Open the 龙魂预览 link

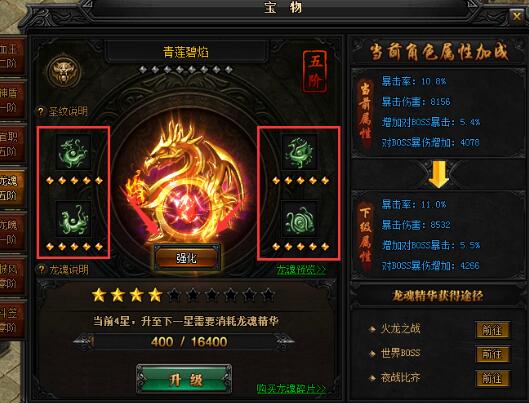pyautogui.click(x=301, y=270)
